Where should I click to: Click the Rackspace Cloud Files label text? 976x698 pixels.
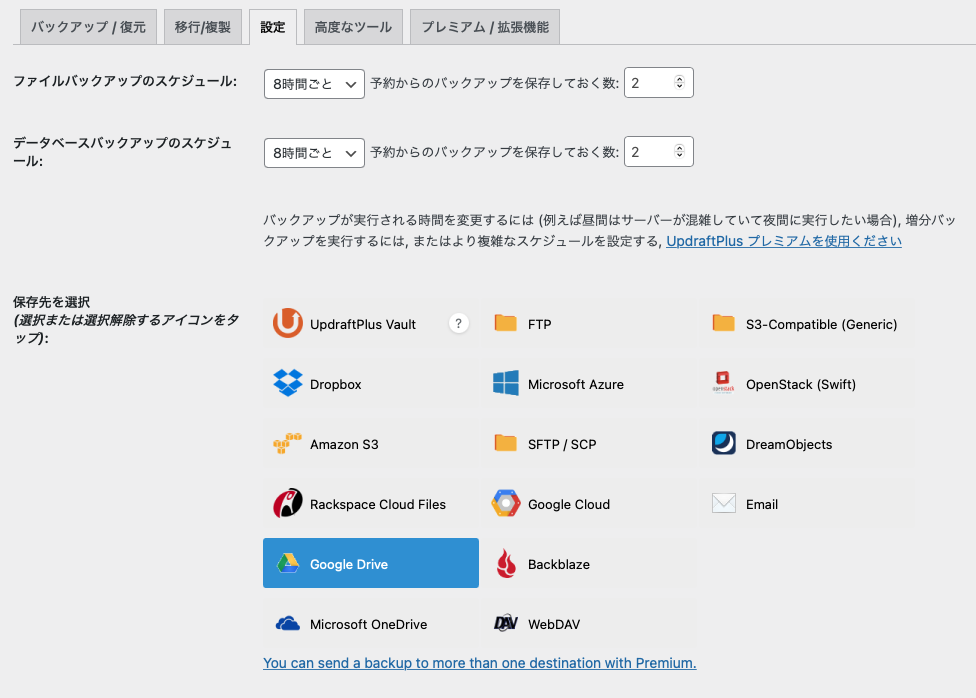click(x=378, y=504)
